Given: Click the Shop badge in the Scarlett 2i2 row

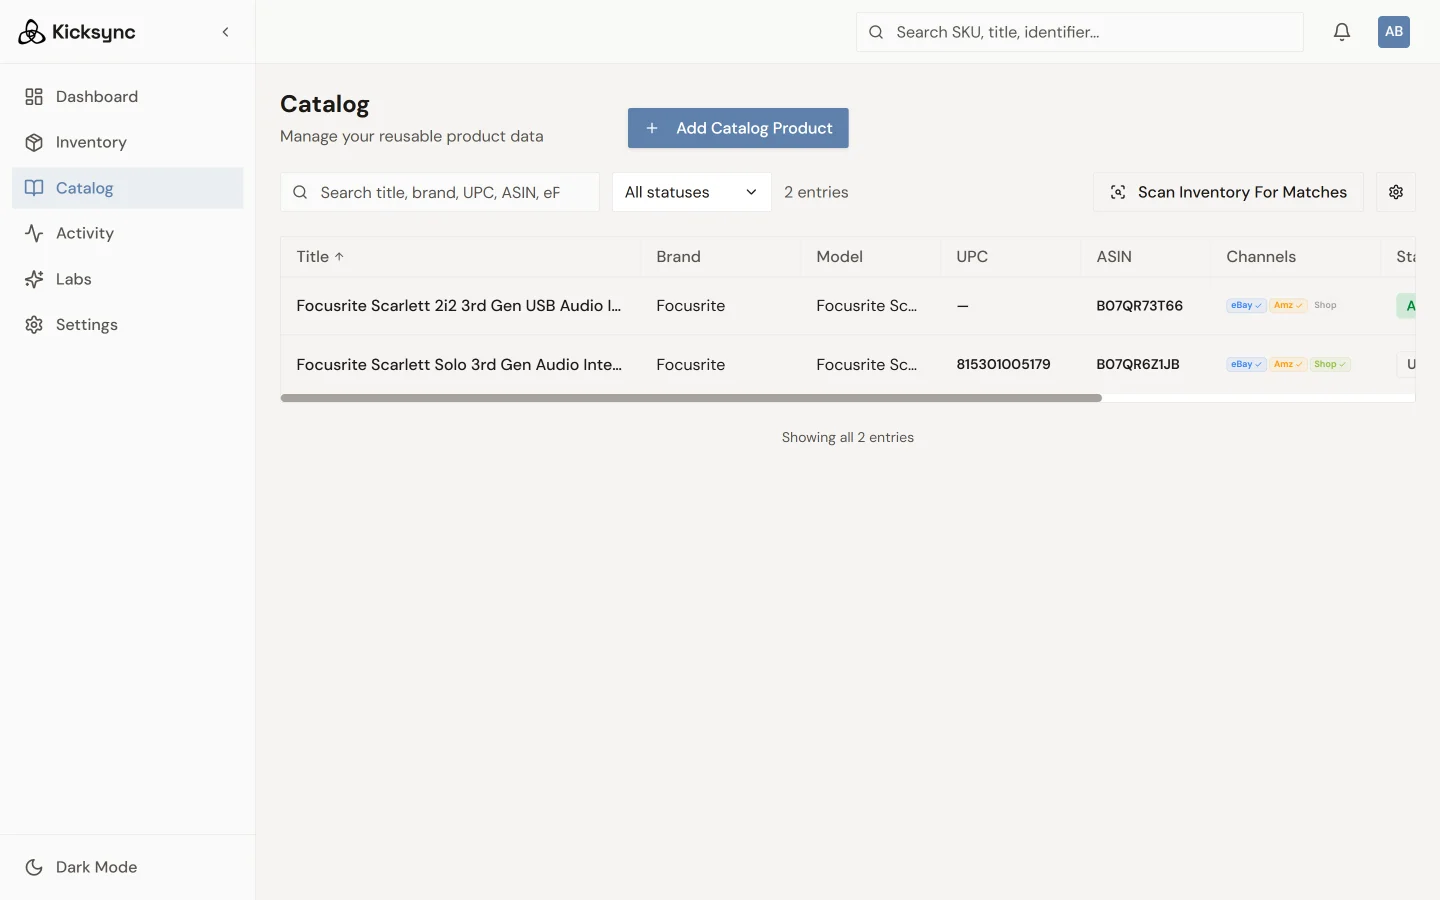Looking at the screenshot, I should pyautogui.click(x=1325, y=306).
